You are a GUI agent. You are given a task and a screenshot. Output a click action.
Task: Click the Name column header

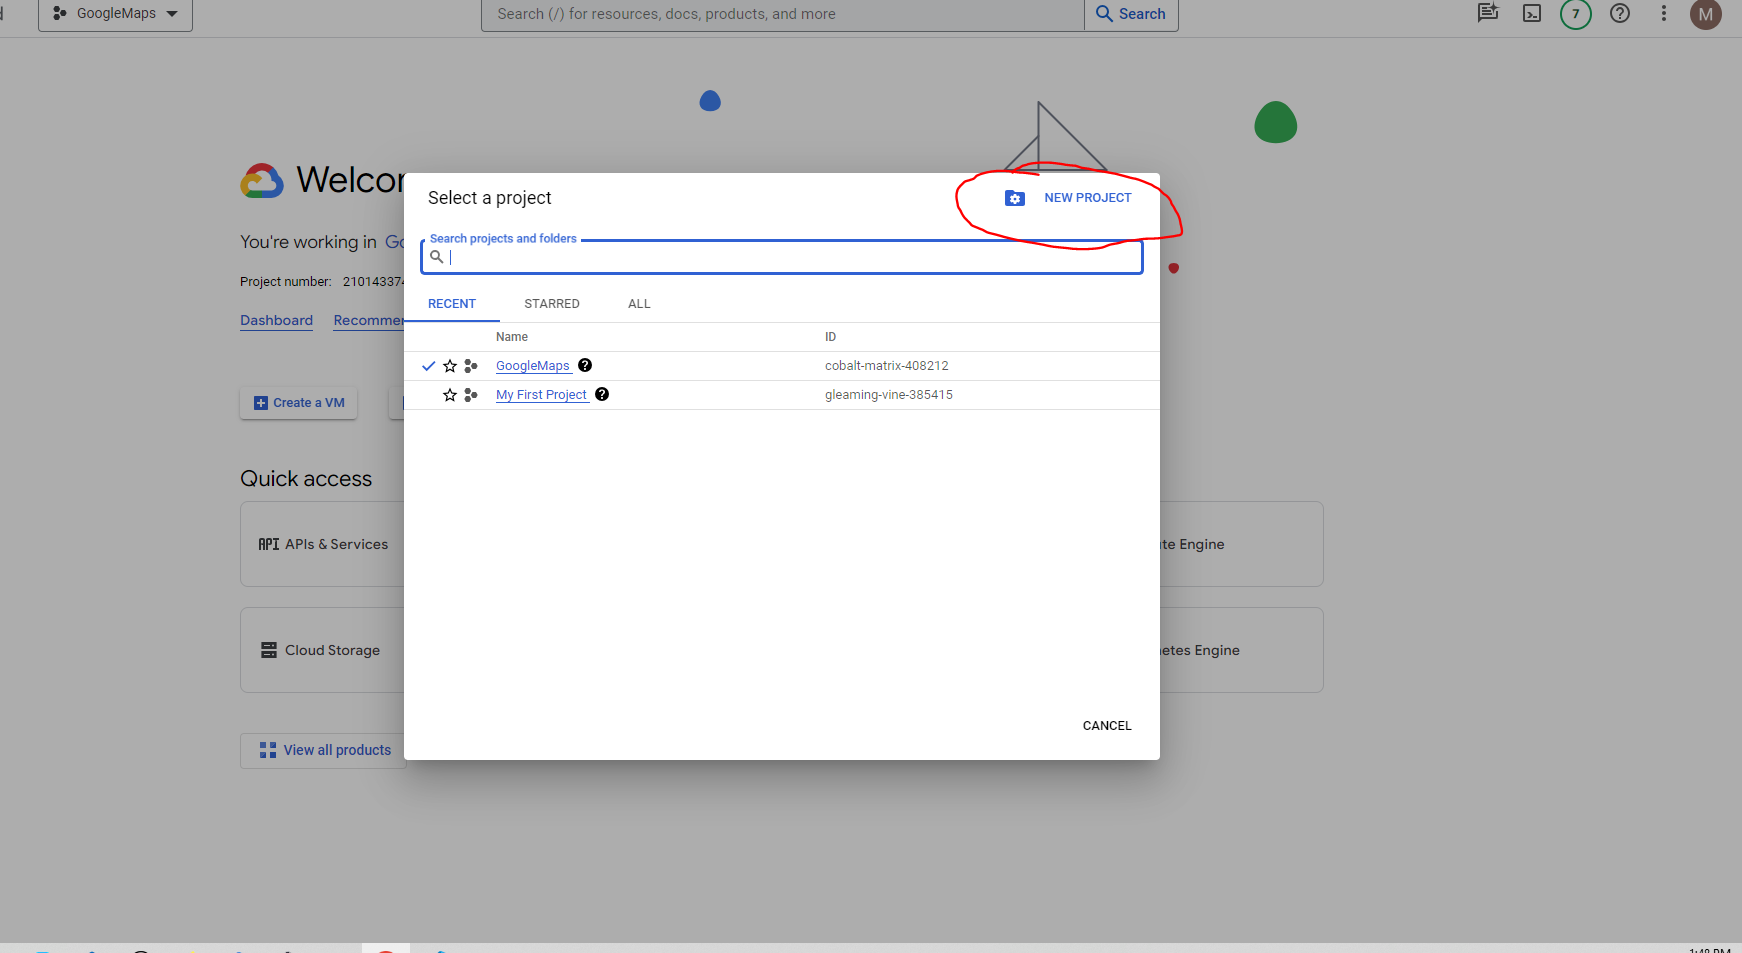tap(512, 337)
